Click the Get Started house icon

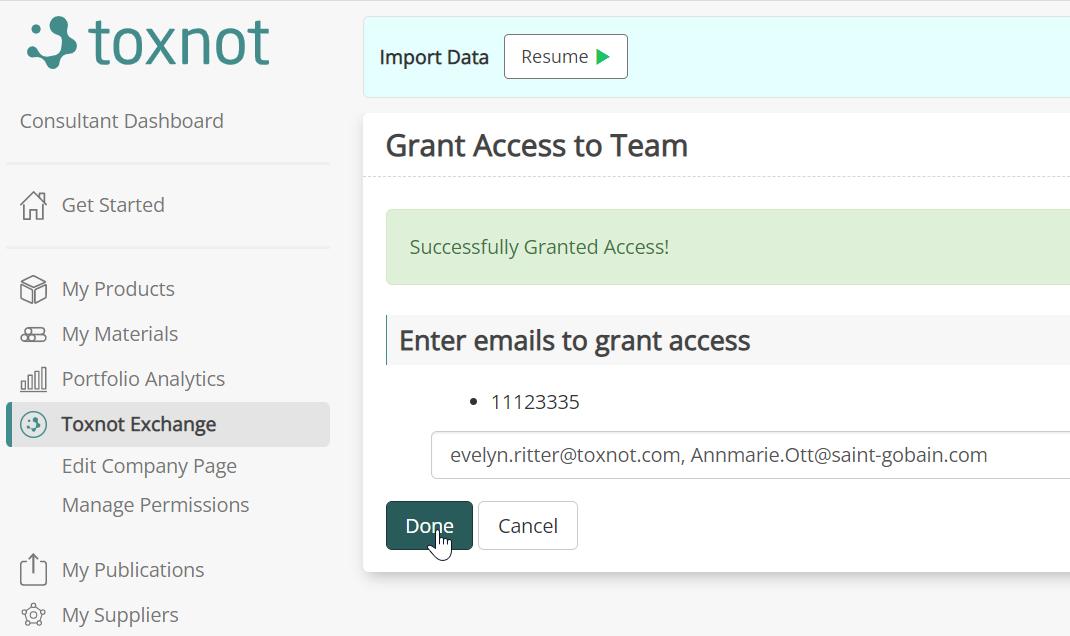[33, 205]
